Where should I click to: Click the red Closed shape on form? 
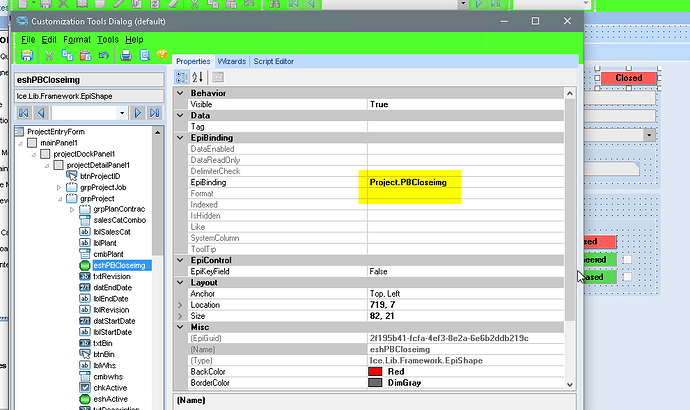628,78
